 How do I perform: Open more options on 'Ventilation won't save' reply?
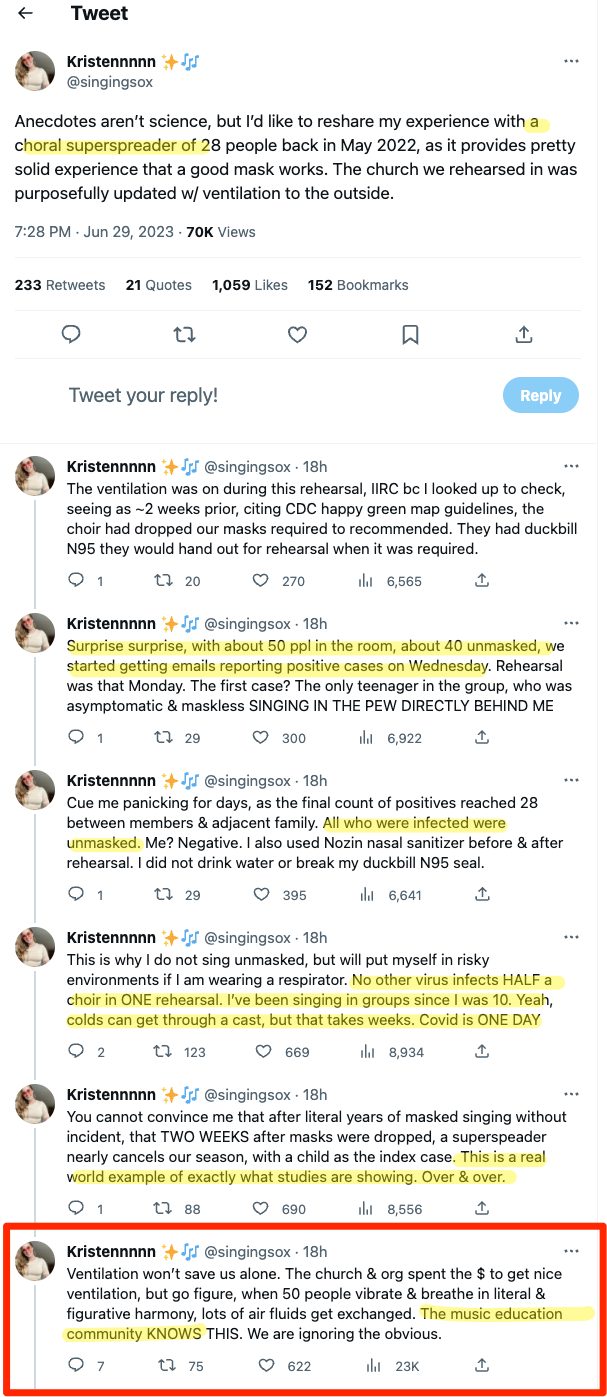(571, 1251)
